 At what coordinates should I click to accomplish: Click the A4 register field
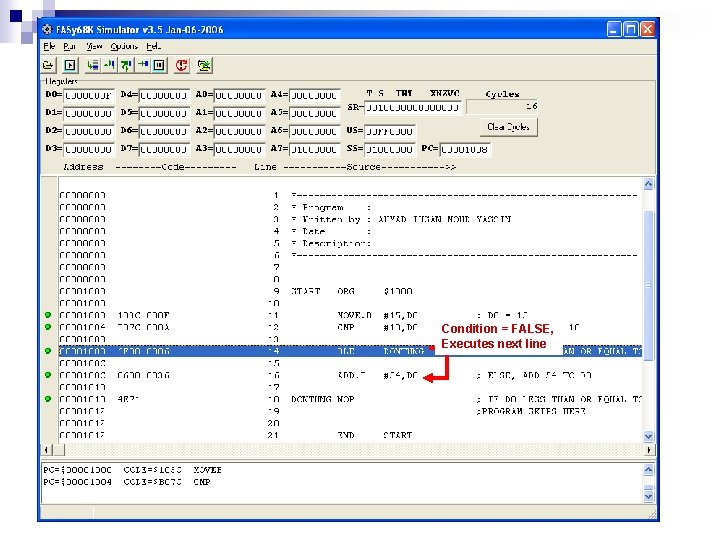pyautogui.click(x=315, y=96)
